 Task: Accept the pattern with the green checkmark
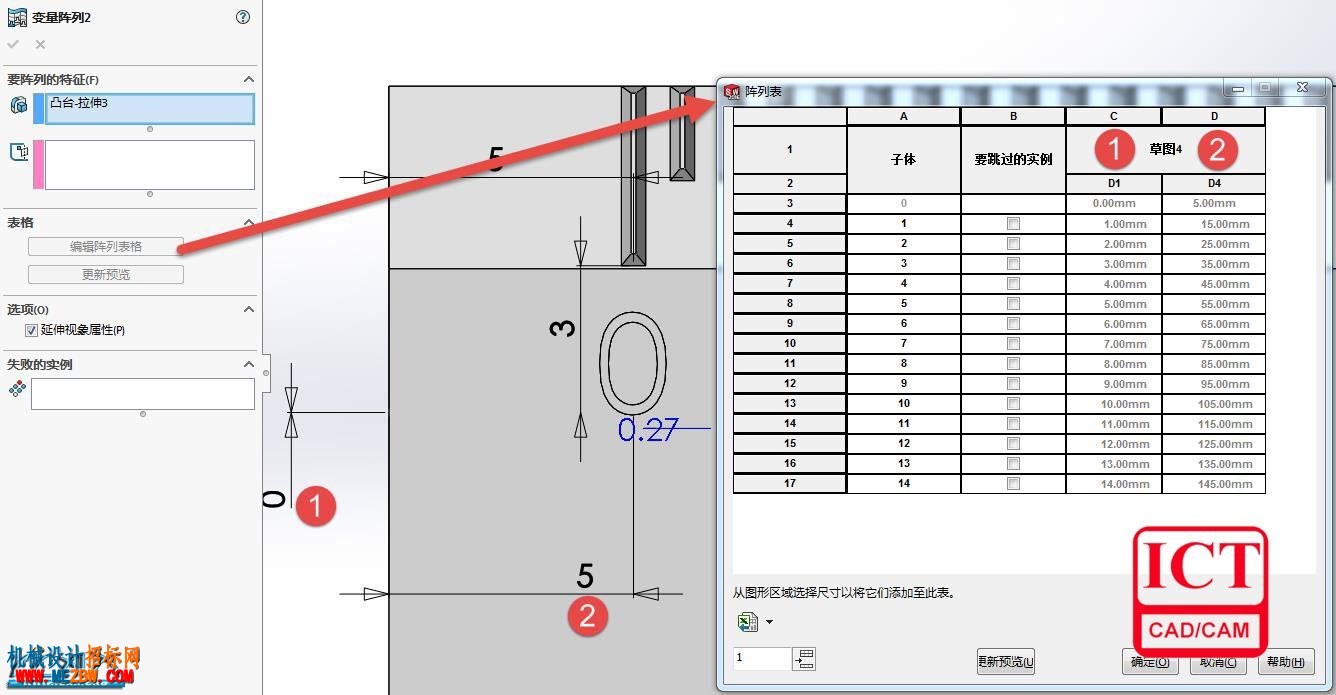pos(13,44)
